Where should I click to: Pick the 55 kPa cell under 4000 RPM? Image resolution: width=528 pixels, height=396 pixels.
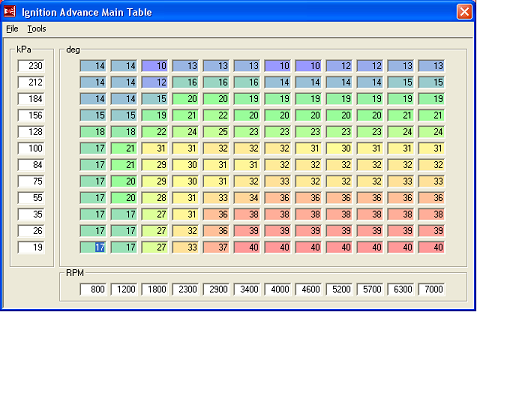(278, 198)
